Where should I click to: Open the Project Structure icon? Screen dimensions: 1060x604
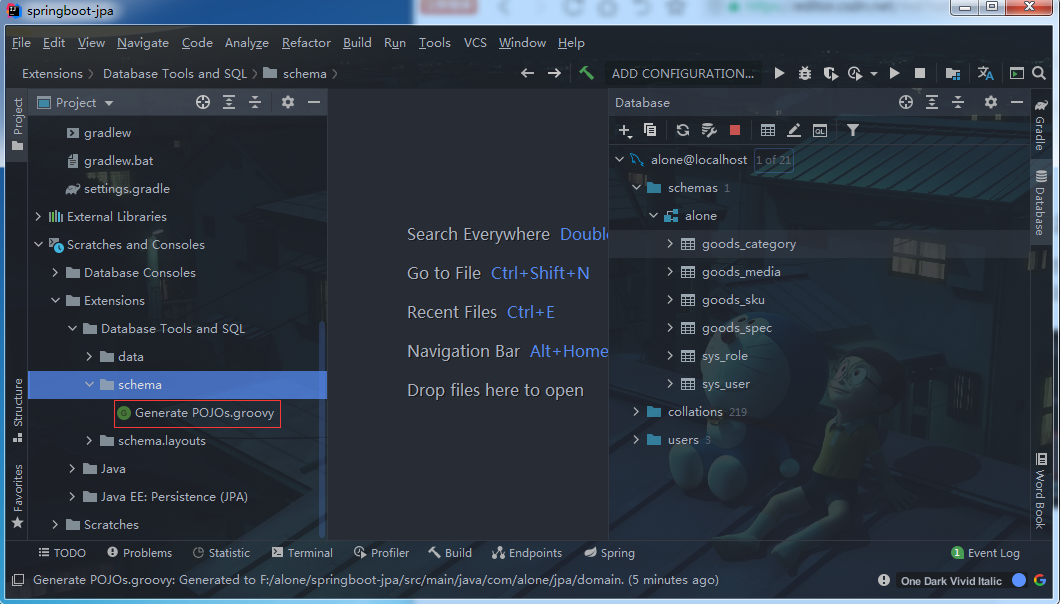[953, 73]
